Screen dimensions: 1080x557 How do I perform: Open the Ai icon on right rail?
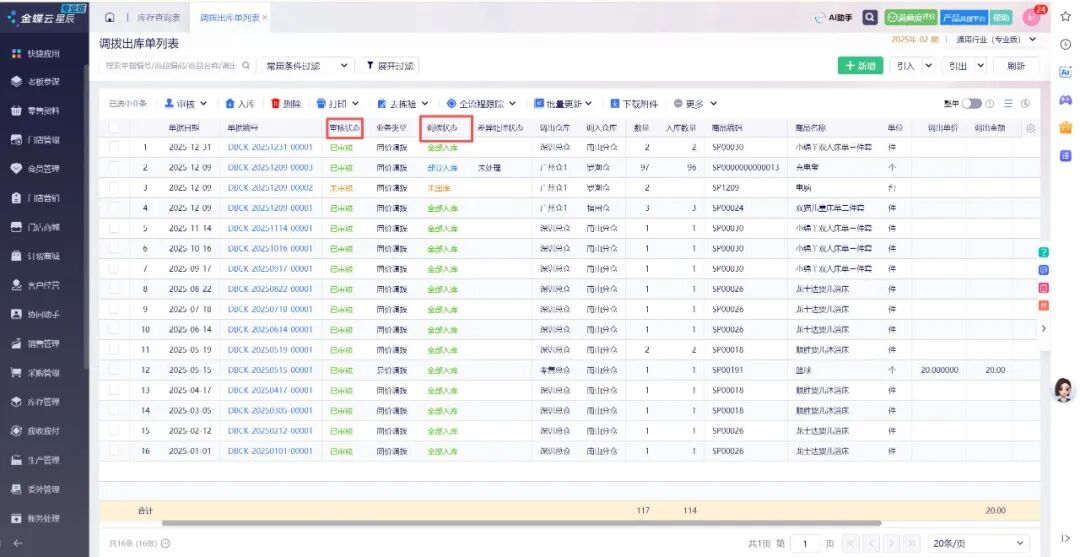click(x=1066, y=72)
